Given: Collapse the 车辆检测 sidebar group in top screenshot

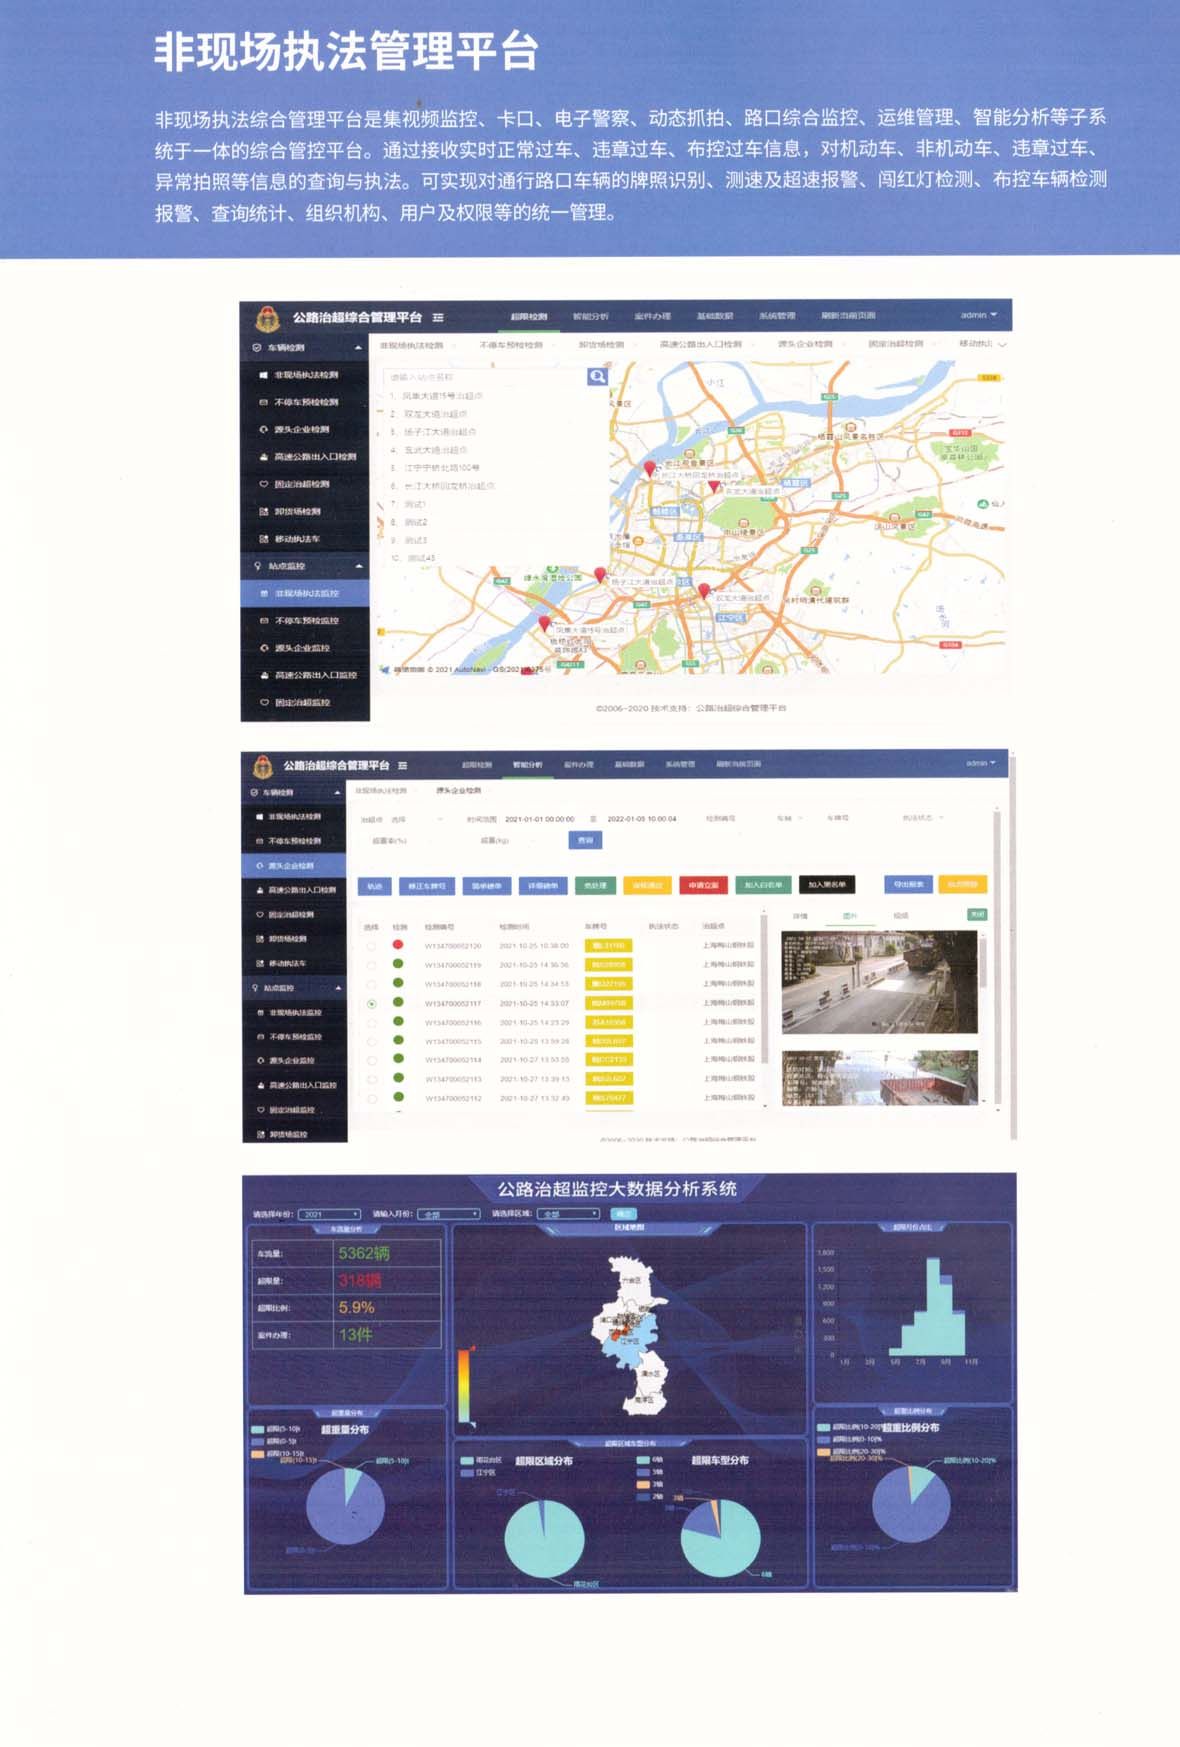Looking at the screenshot, I should tap(358, 348).
